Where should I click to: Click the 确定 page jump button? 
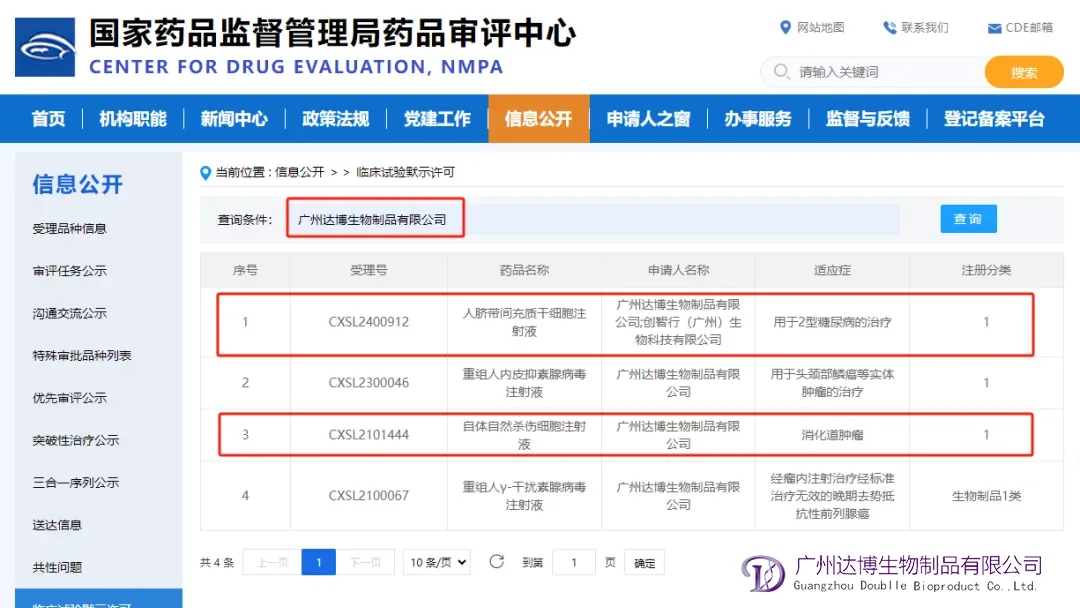point(645,563)
